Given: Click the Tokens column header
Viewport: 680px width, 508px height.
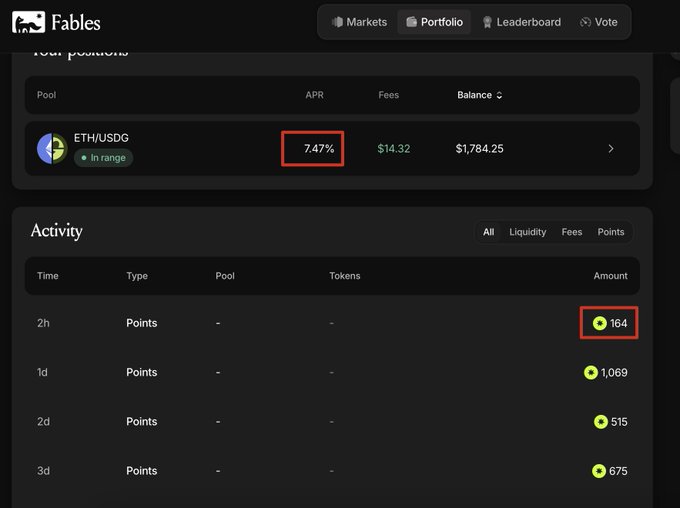Looking at the screenshot, I should pos(345,276).
